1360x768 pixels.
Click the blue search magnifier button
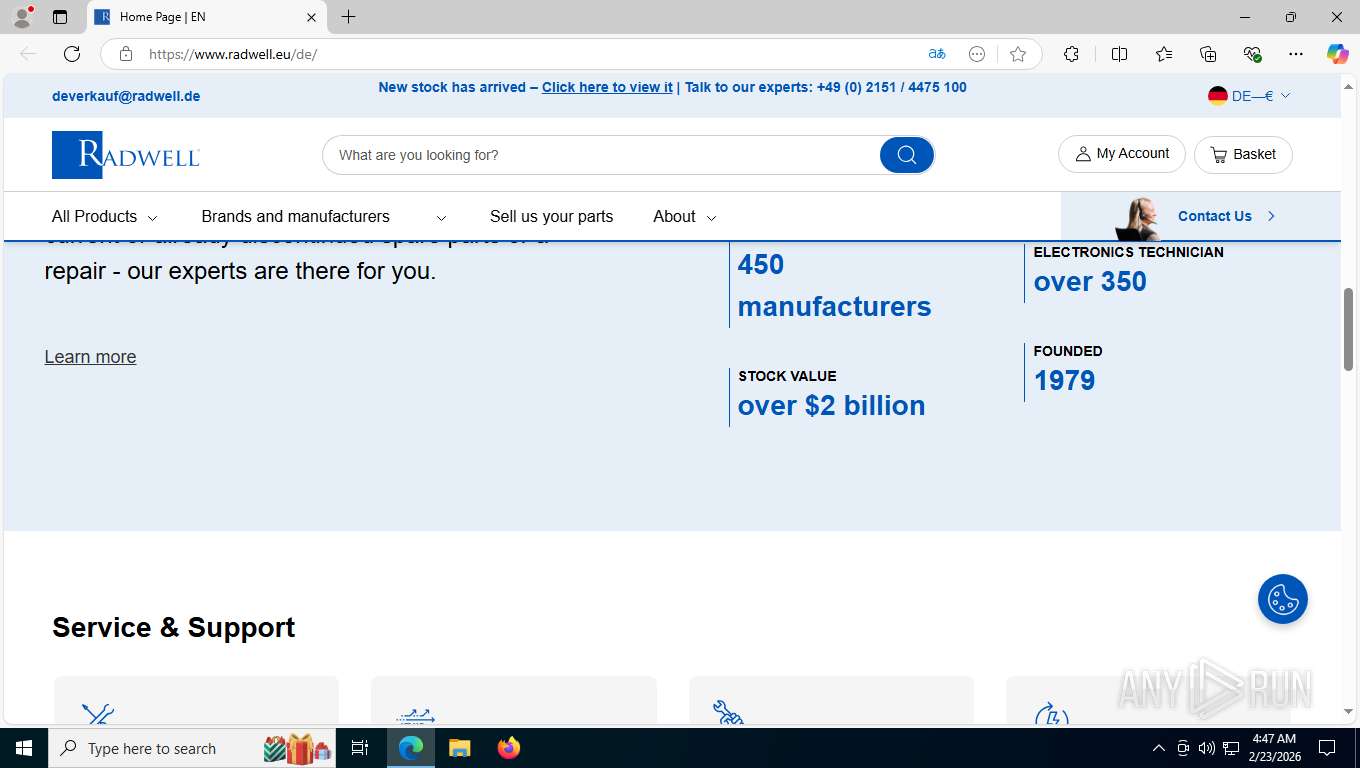907,155
